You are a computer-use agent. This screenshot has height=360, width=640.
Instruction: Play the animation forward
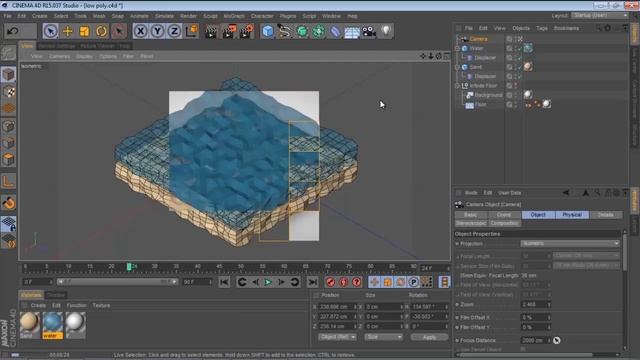268,282
